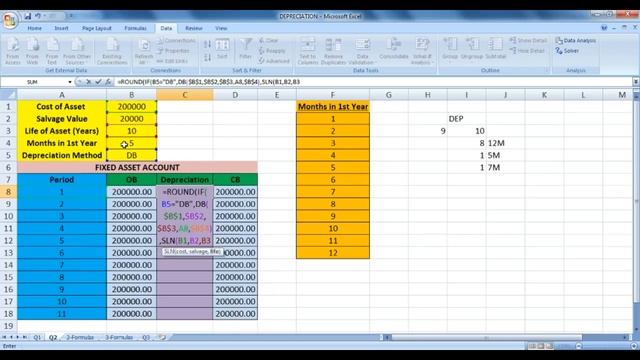Expand the formula bar
Viewport: 640px width, 360px height.
[636, 82]
